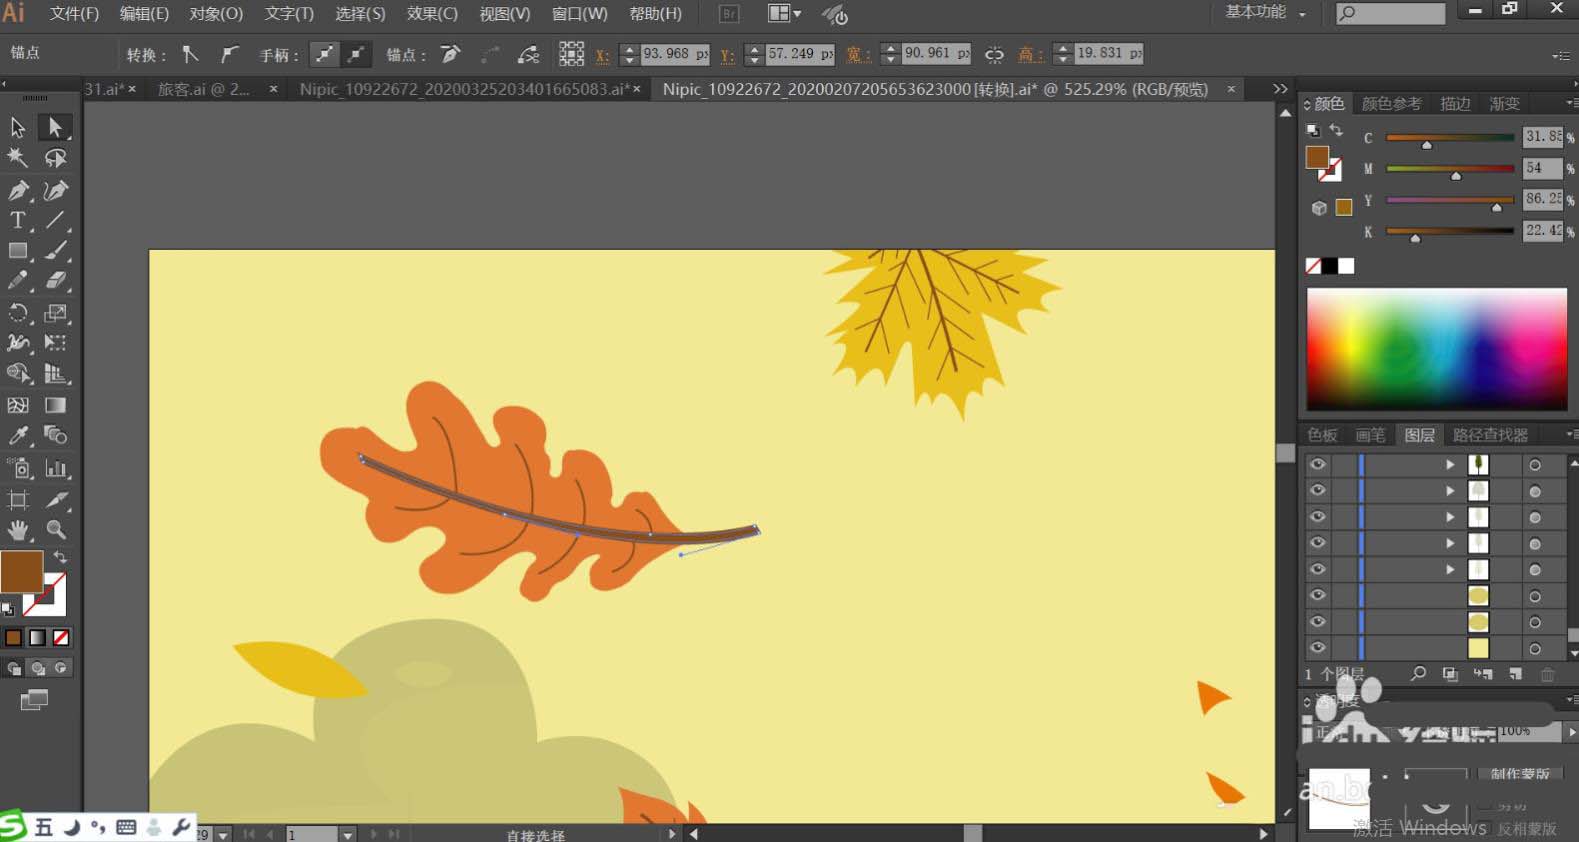Open the 效果(C) menu
The width and height of the screenshot is (1579, 842).
pos(432,13)
